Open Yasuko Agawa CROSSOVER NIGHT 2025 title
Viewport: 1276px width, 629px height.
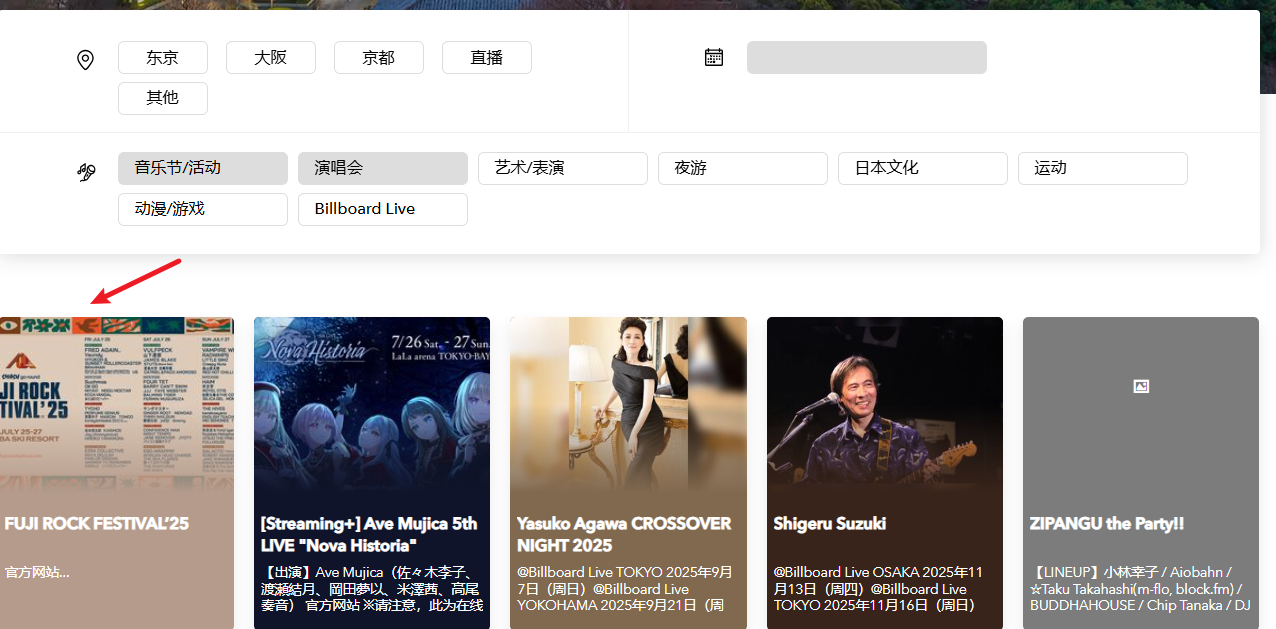pos(624,535)
